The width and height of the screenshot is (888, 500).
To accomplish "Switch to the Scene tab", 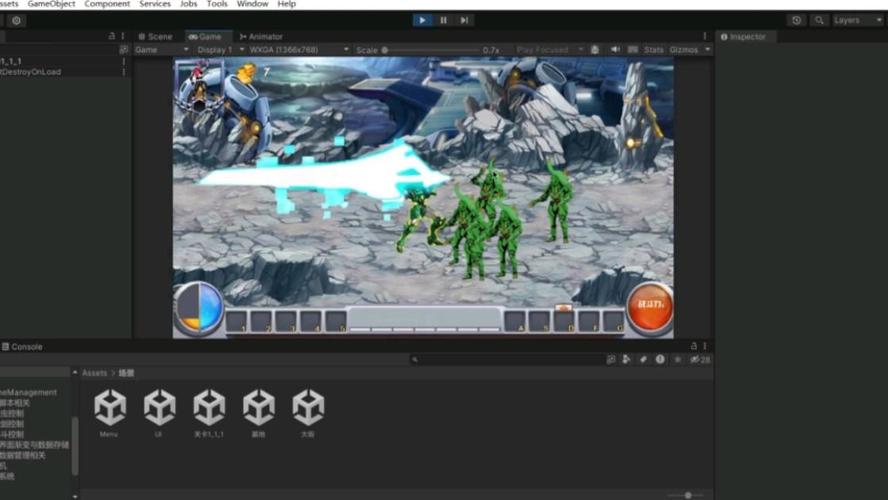I will [x=155, y=37].
